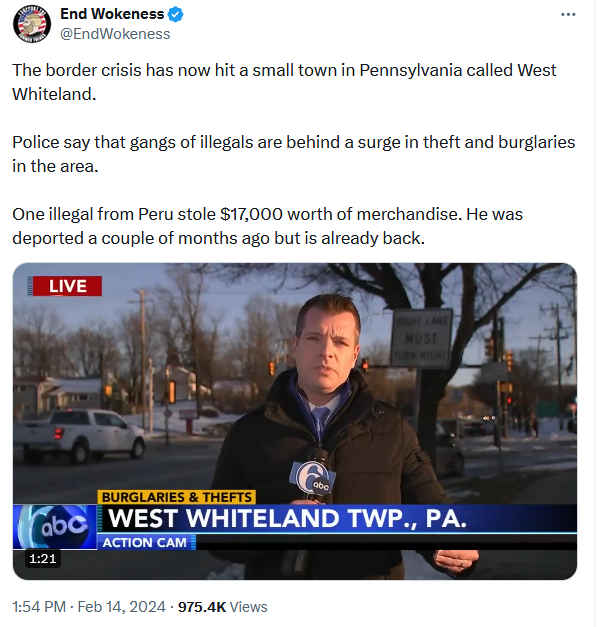Open the End Wokeness profile avatar

pyautogui.click(x=32, y=24)
